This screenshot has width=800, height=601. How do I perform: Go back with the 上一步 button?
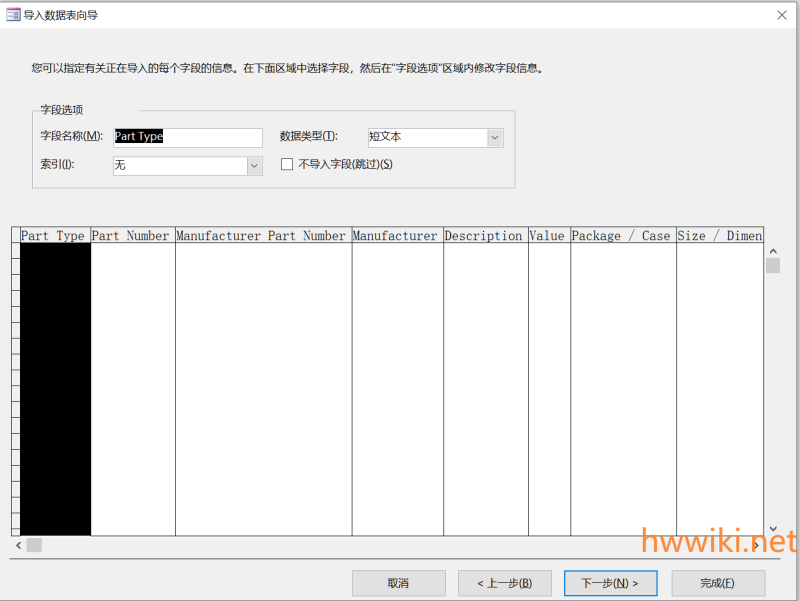(x=504, y=583)
